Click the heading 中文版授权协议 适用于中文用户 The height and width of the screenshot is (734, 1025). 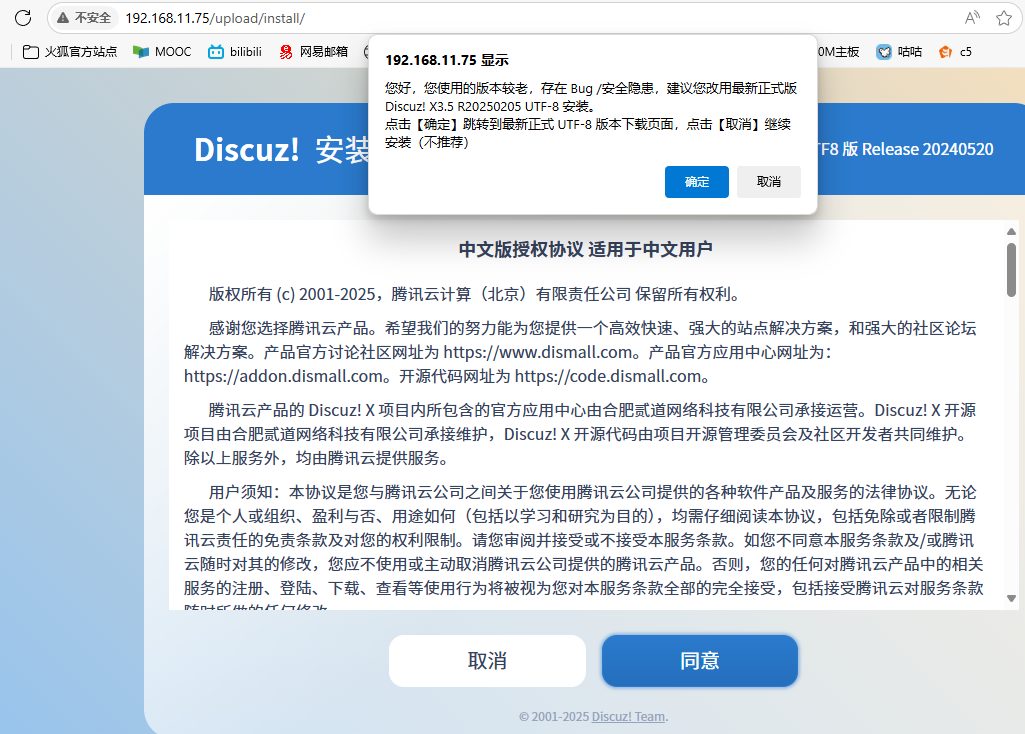pyautogui.click(x=585, y=249)
